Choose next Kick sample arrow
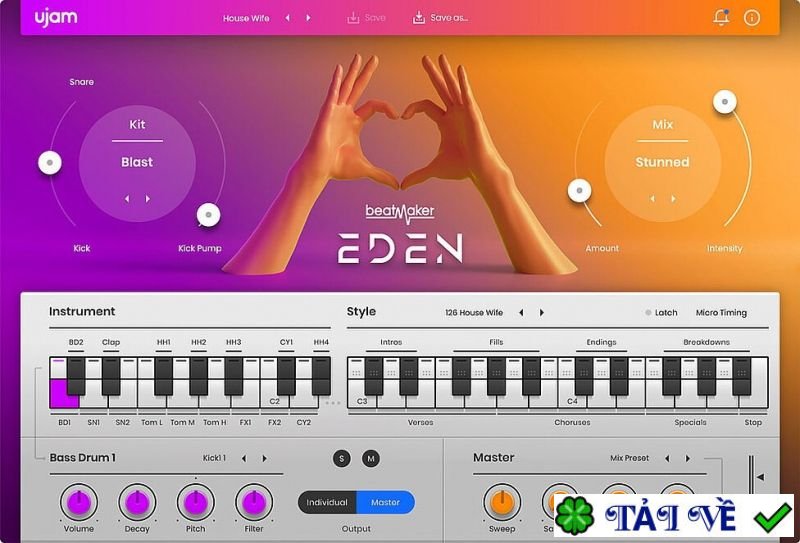 tap(264, 458)
